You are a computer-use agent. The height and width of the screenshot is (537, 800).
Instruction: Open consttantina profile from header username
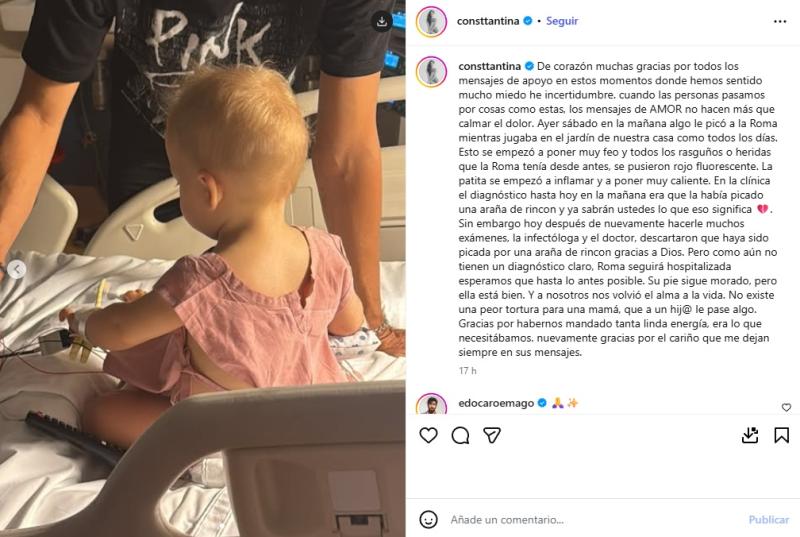tap(488, 21)
